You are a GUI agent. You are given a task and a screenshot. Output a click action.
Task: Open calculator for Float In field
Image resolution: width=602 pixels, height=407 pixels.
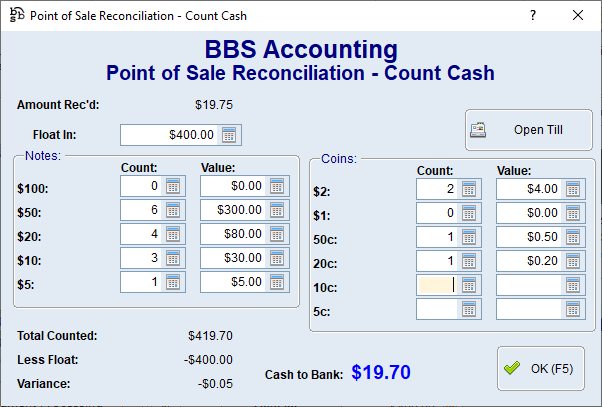(x=230, y=135)
